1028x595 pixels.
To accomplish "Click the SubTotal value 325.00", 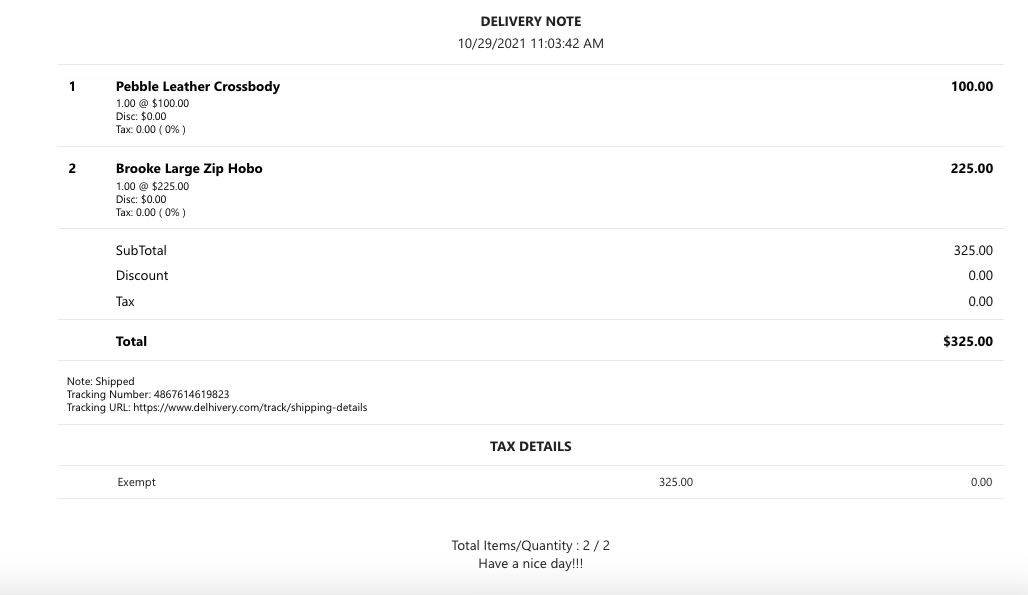I will point(973,250).
